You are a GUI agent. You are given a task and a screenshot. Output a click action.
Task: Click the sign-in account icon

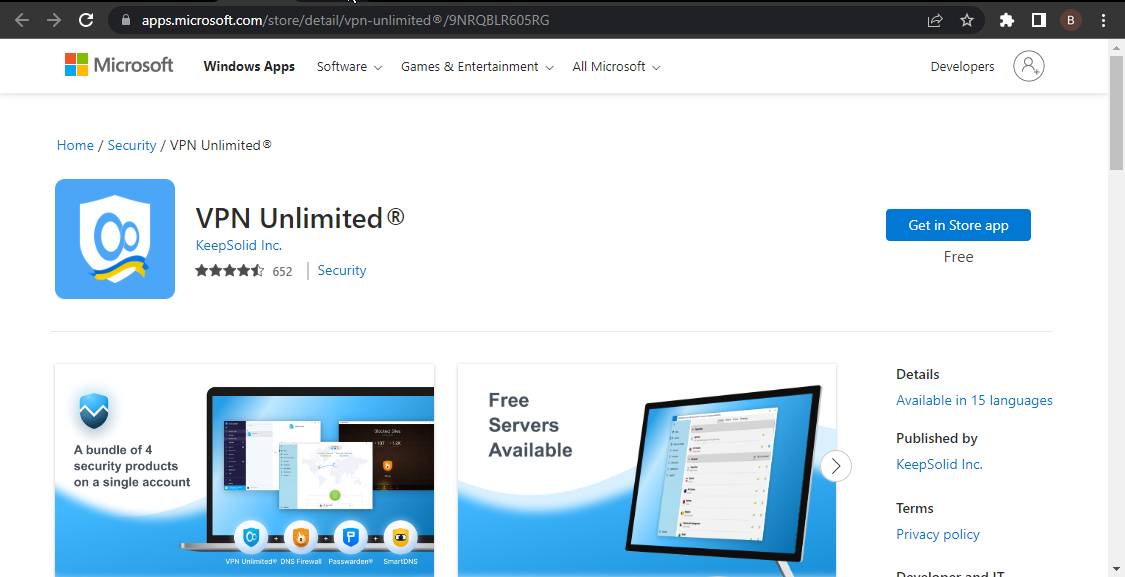coord(1029,66)
